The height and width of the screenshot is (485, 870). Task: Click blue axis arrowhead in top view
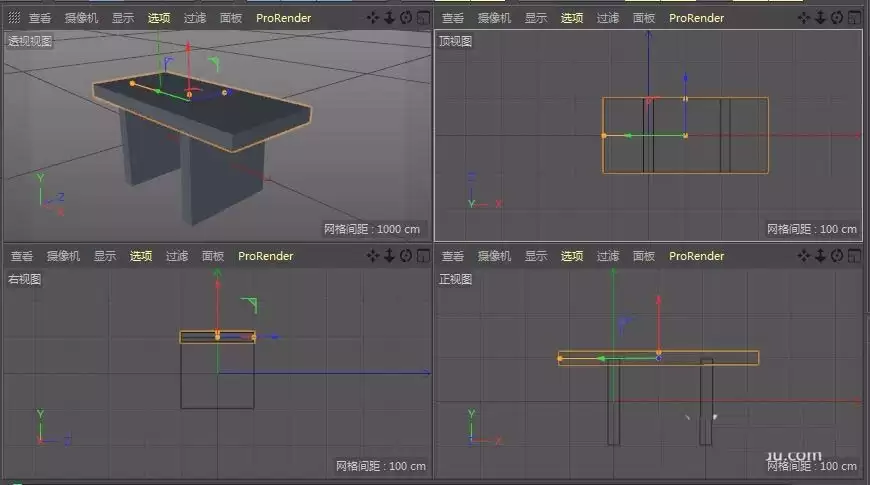coord(686,78)
